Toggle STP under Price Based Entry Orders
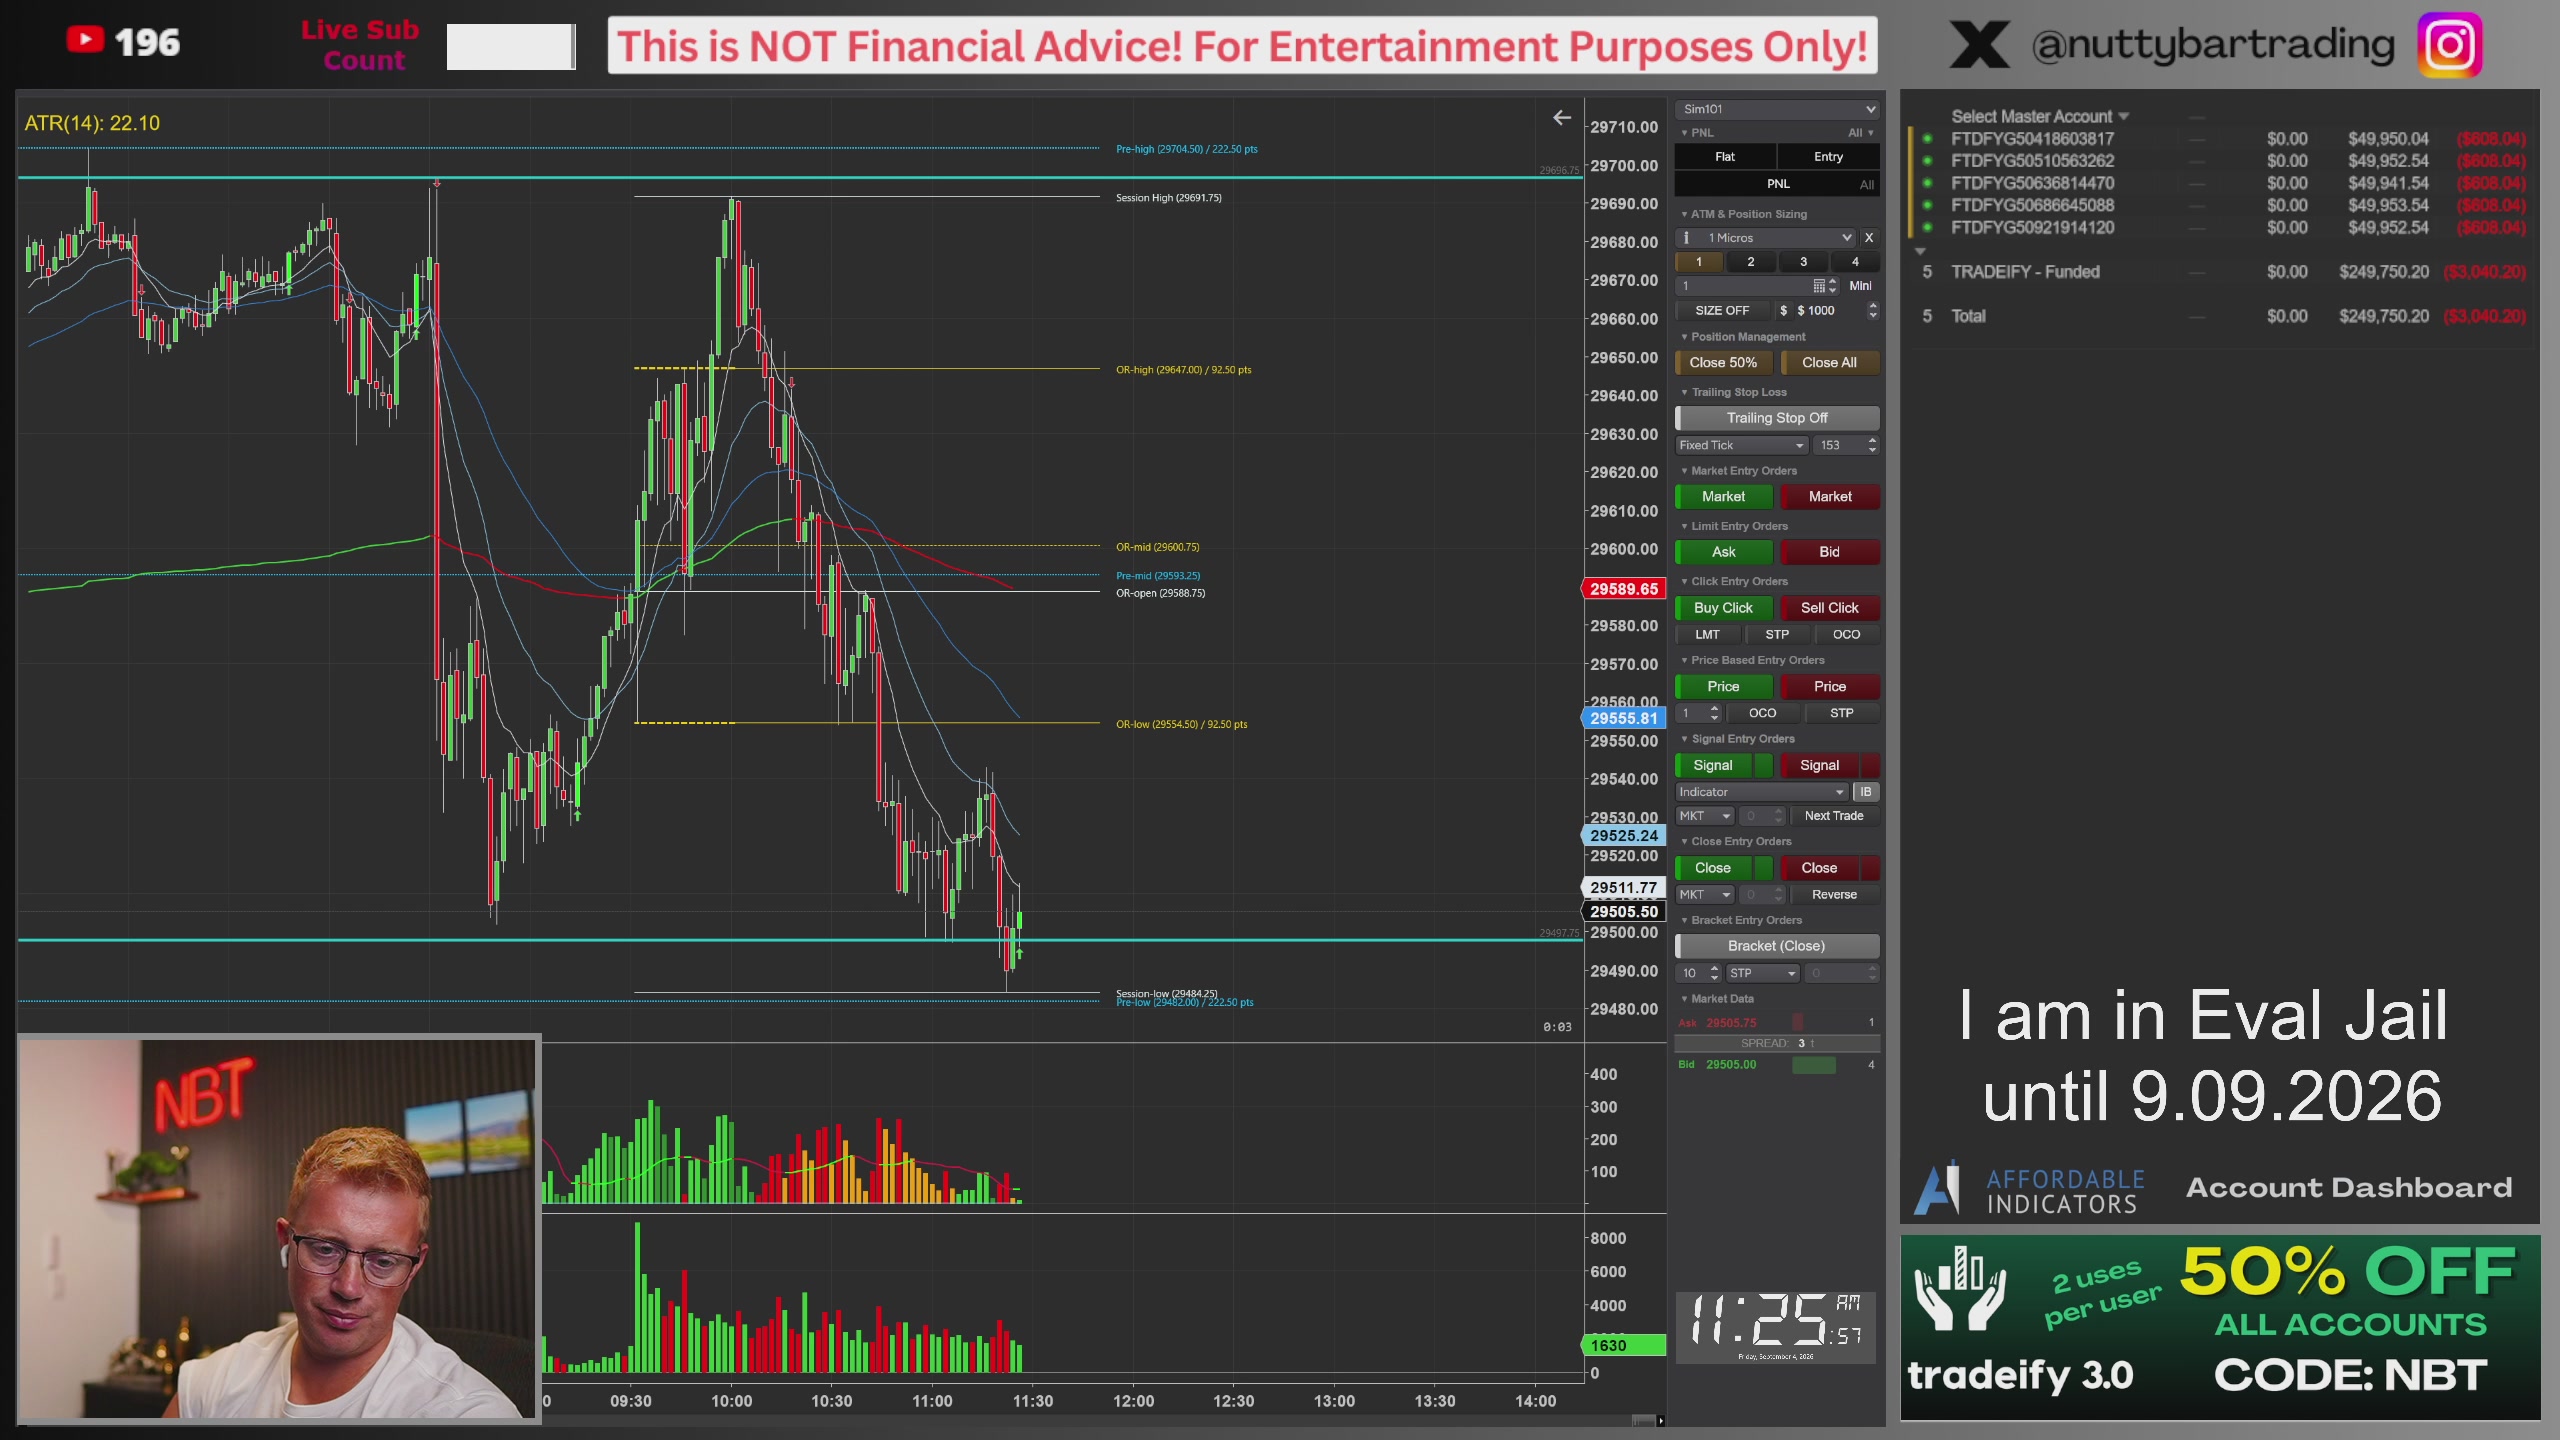This screenshot has height=1440, width=2560. [1841, 713]
